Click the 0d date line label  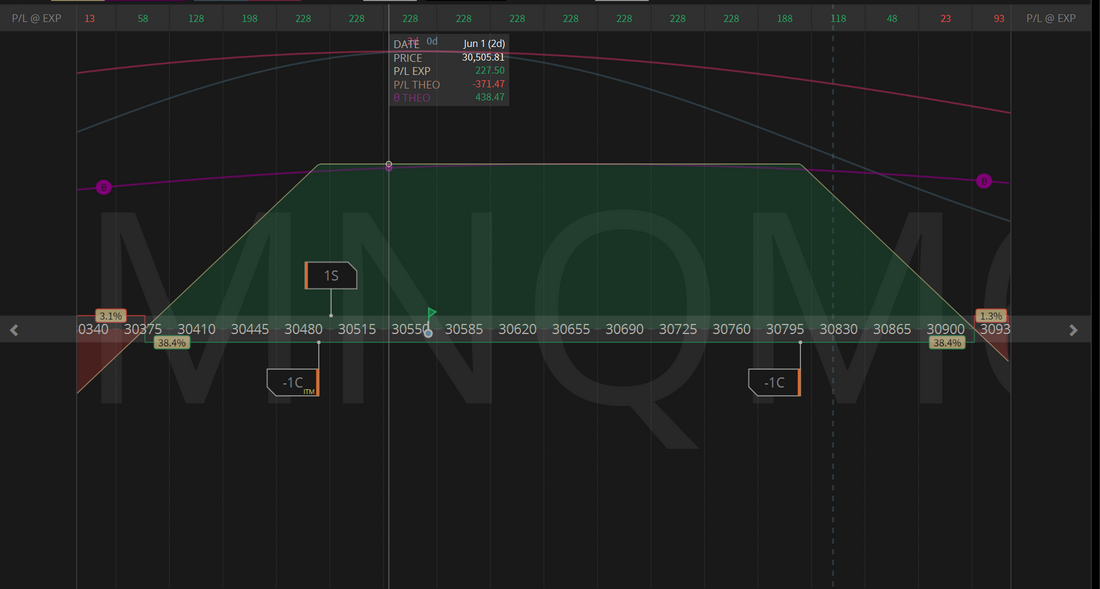(x=432, y=41)
